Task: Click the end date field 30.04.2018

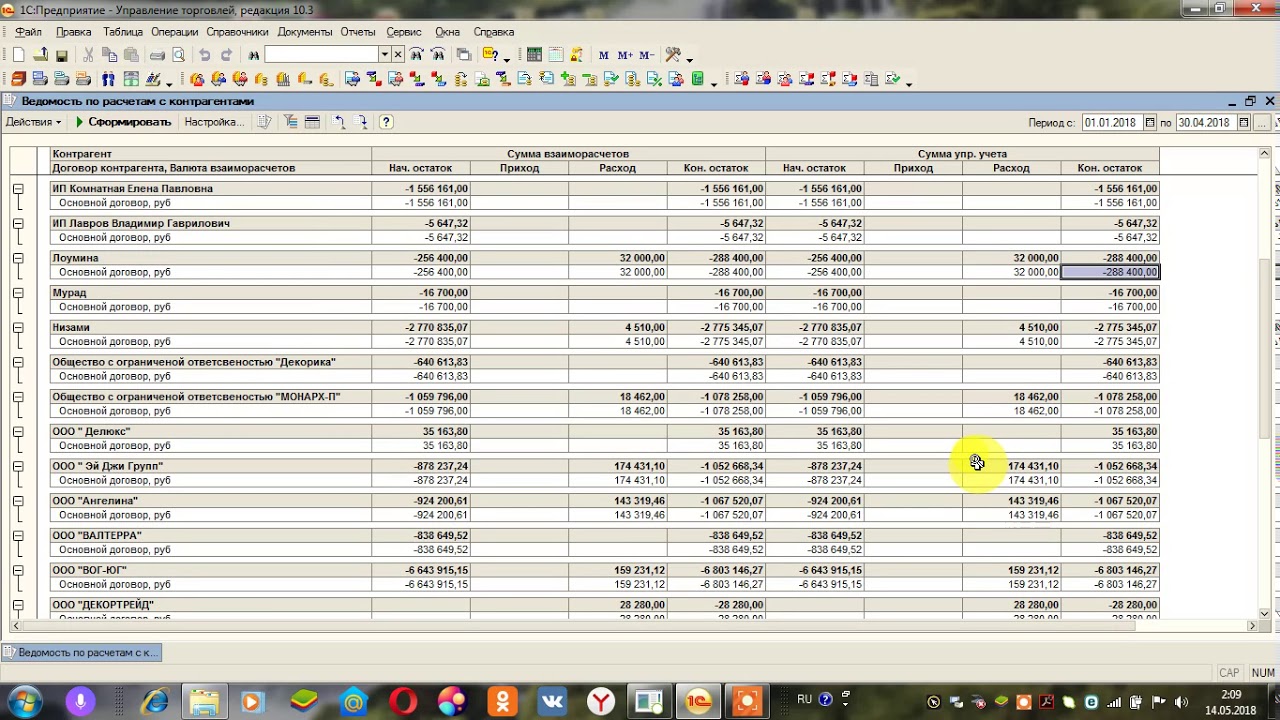Action: coord(1205,123)
